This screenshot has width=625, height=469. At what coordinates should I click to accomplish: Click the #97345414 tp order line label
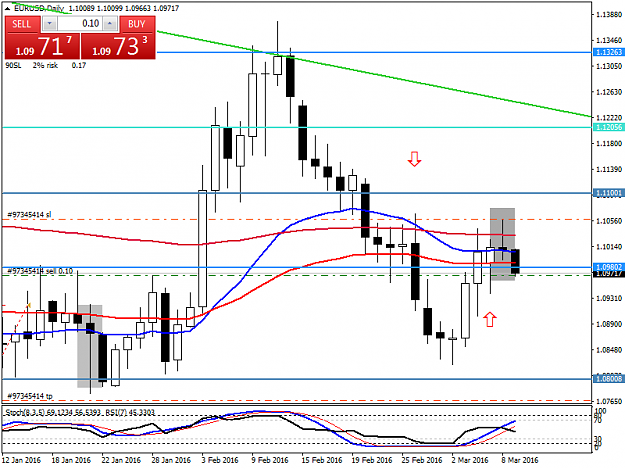pos(30,396)
